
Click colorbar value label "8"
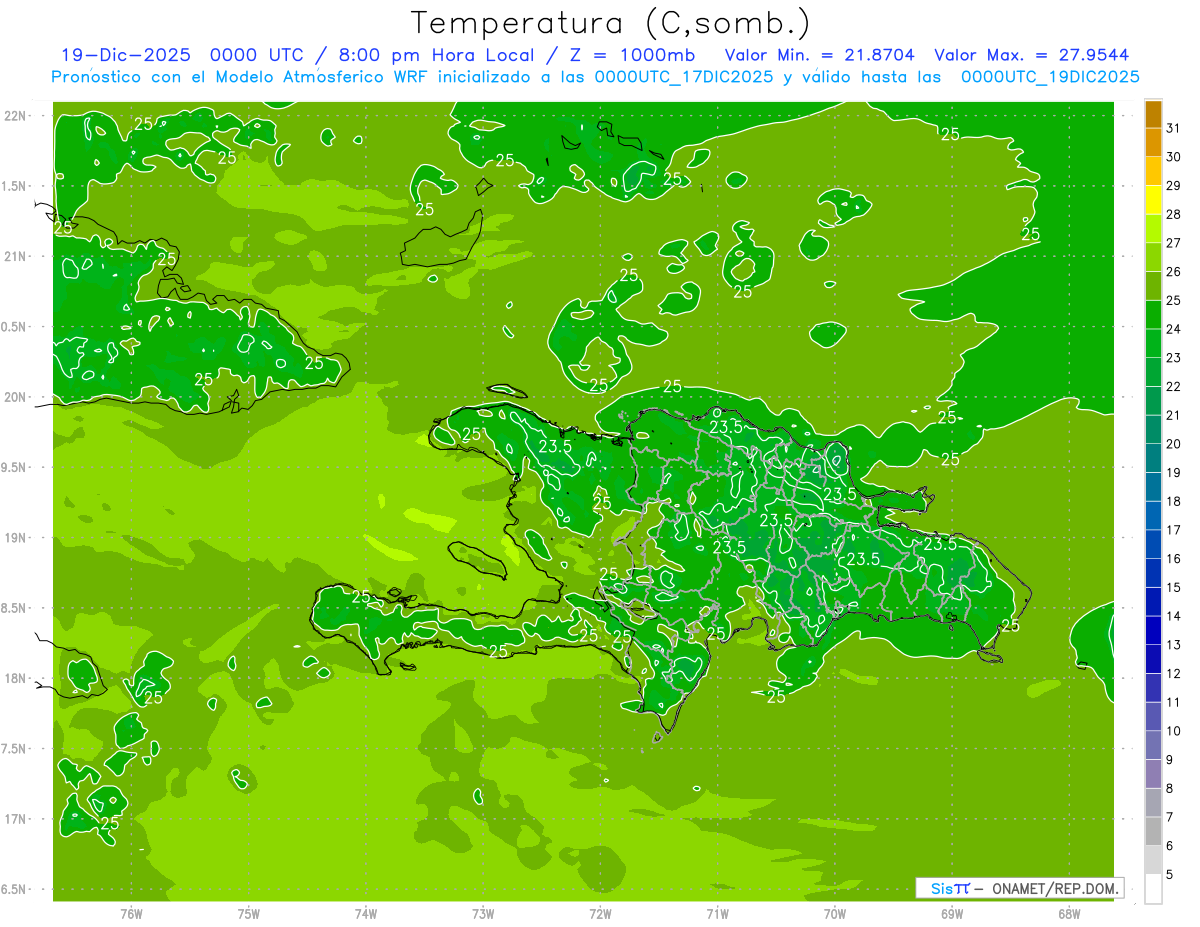(1170, 788)
